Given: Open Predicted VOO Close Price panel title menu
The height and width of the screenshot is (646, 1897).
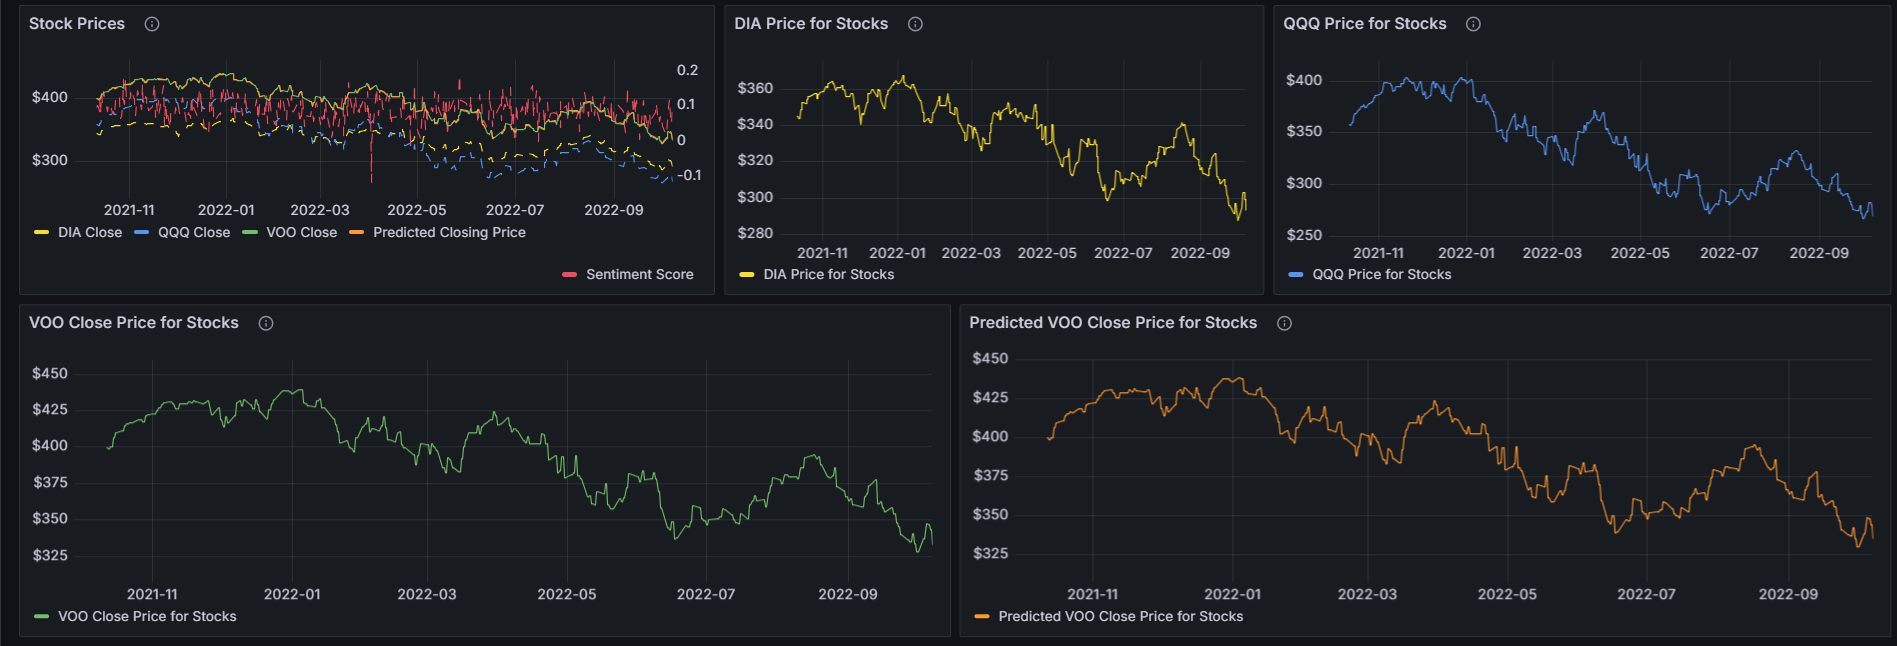Looking at the screenshot, I should [x=1112, y=323].
